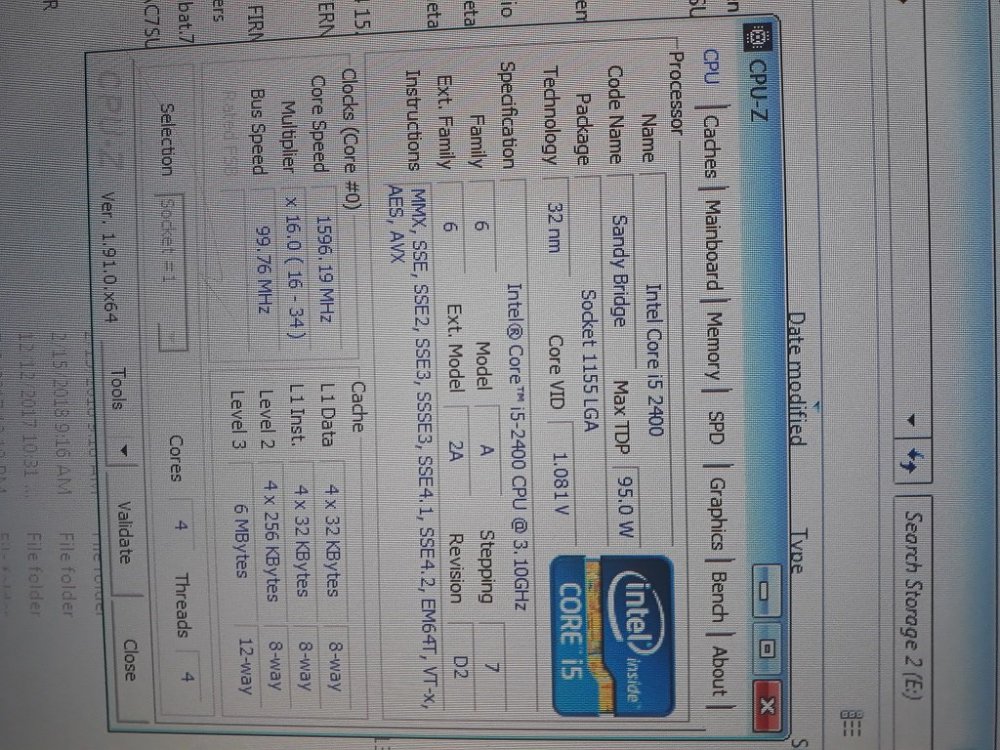Click the Technology value 32 nm

tap(555, 228)
